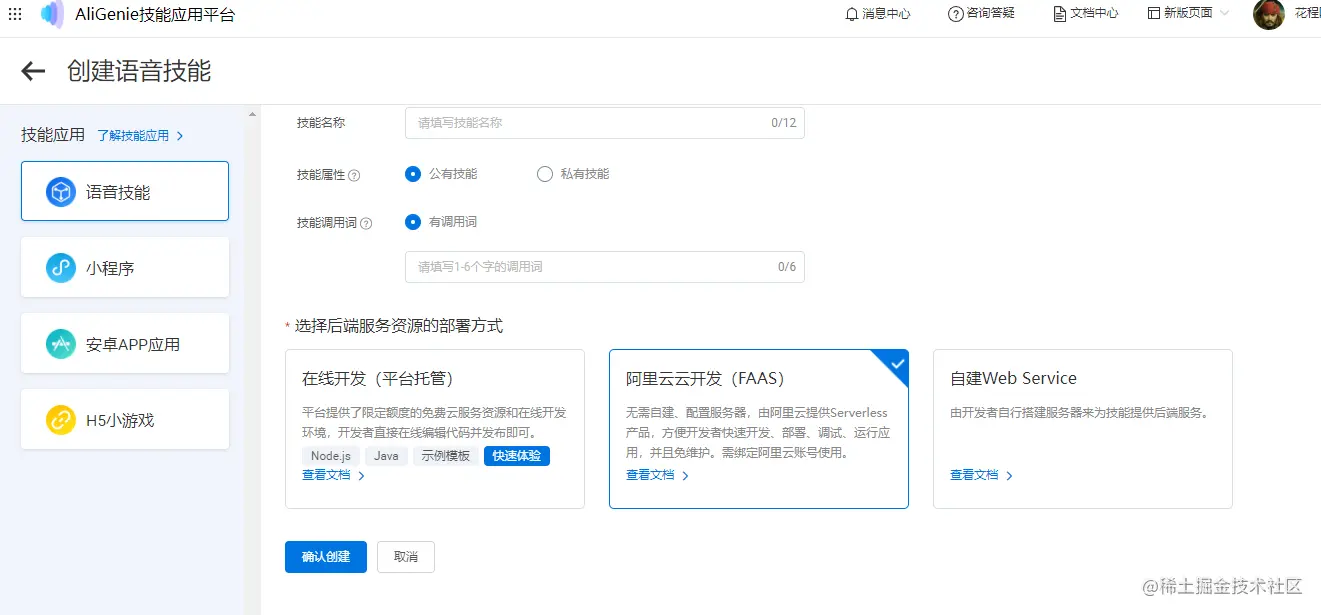
Task: Click the back arrow beside 创建语音技能
Action: point(33,71)
